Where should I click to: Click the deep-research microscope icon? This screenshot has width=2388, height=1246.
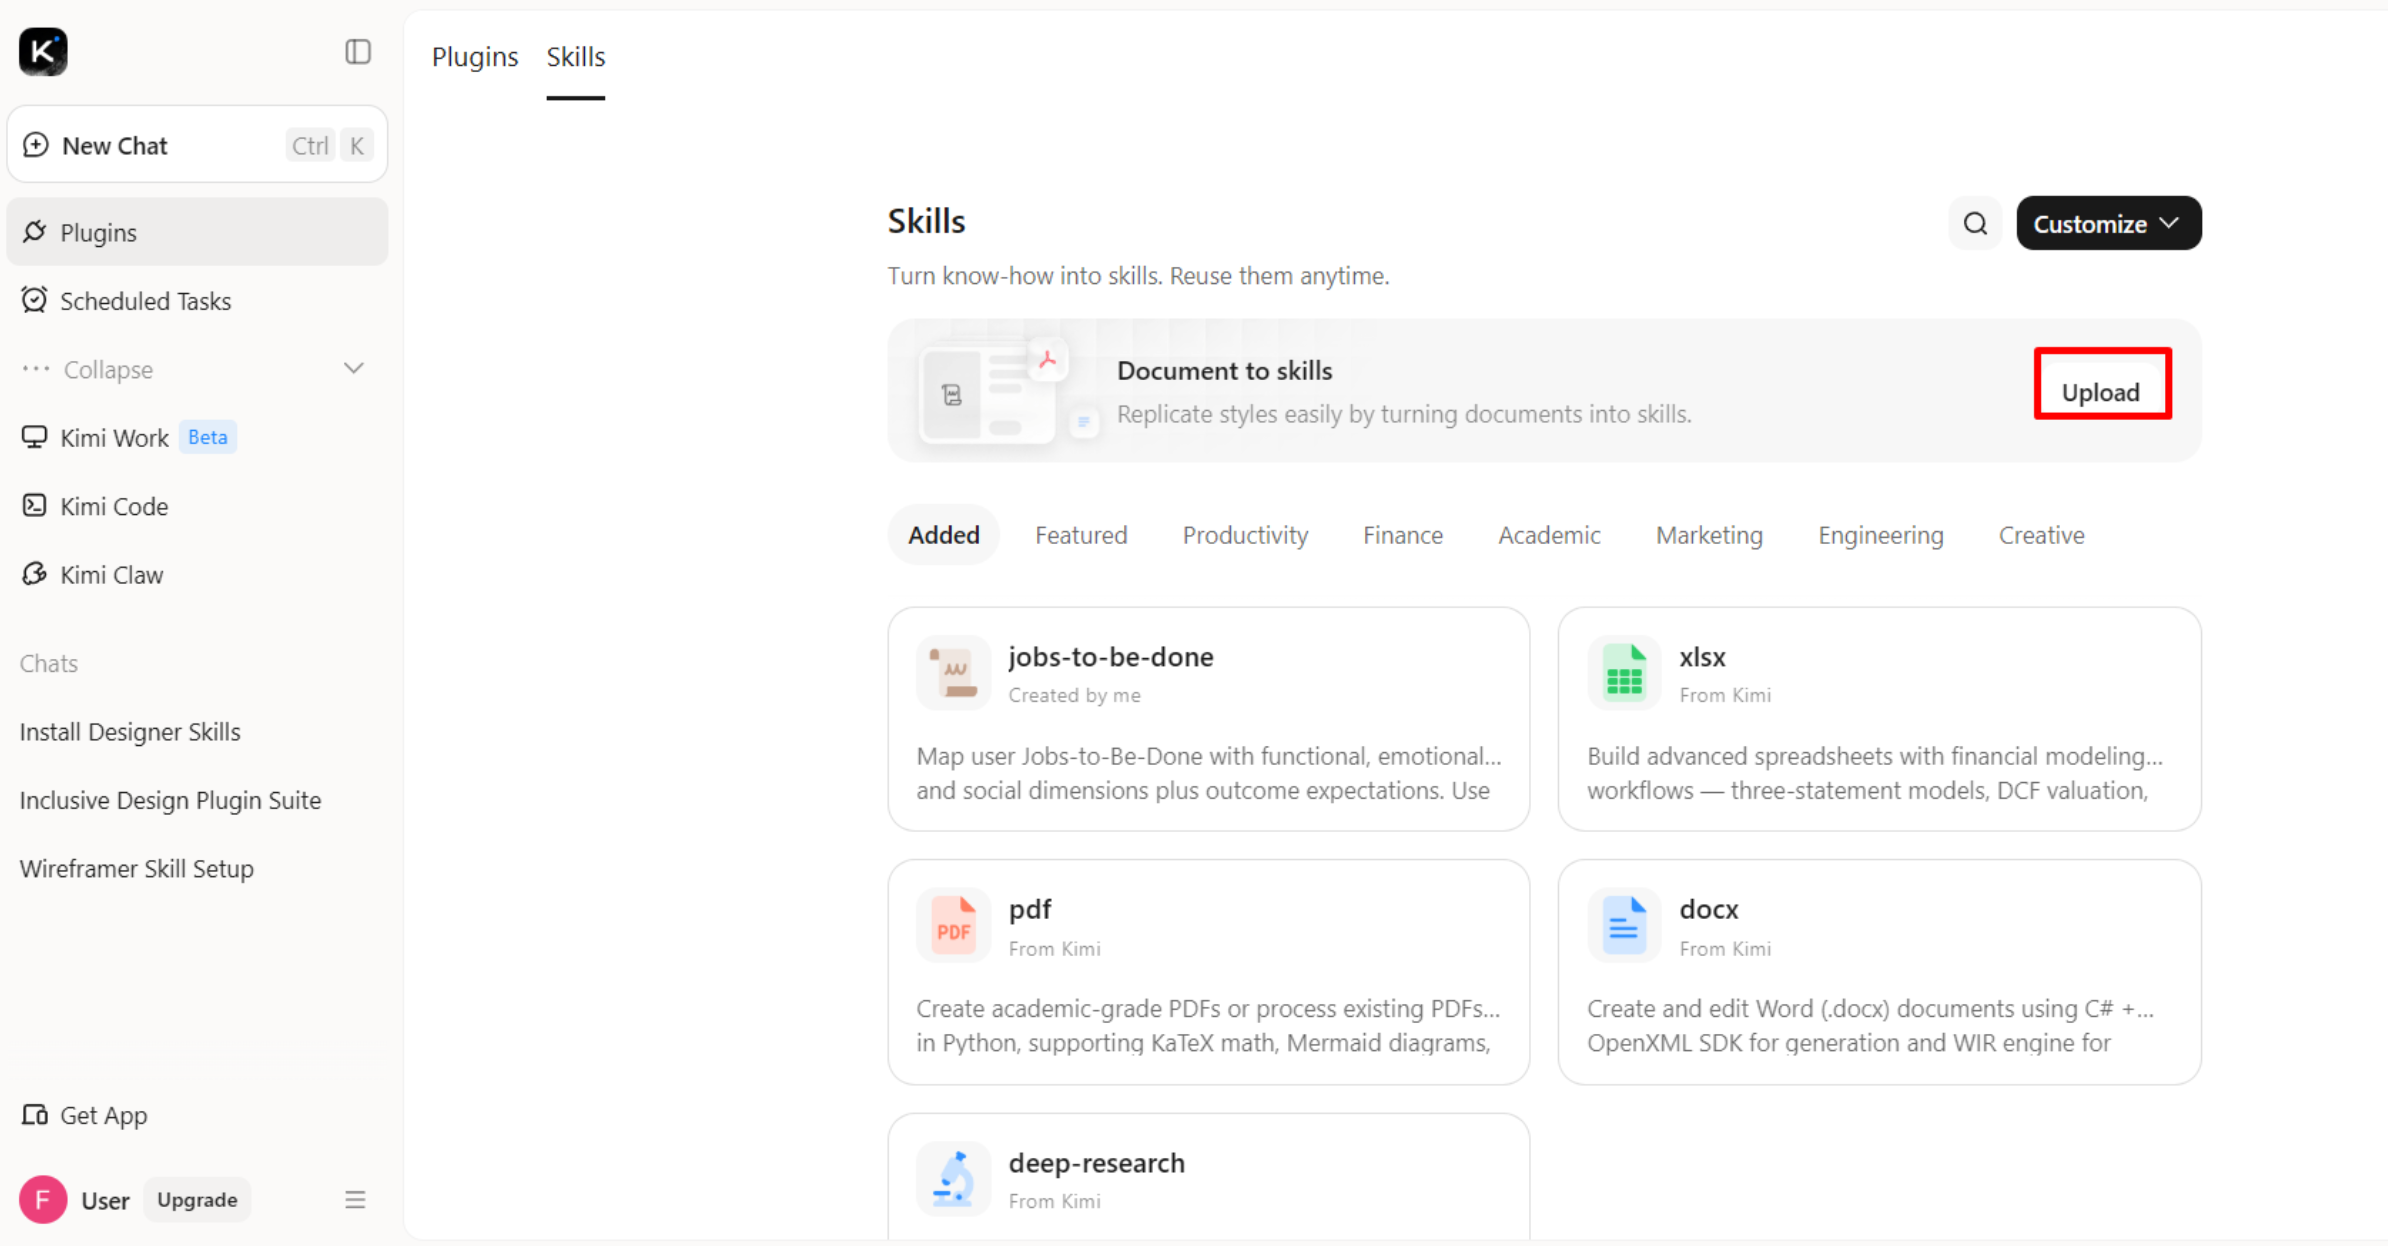pyautogui.click(x=953, y=1178)
